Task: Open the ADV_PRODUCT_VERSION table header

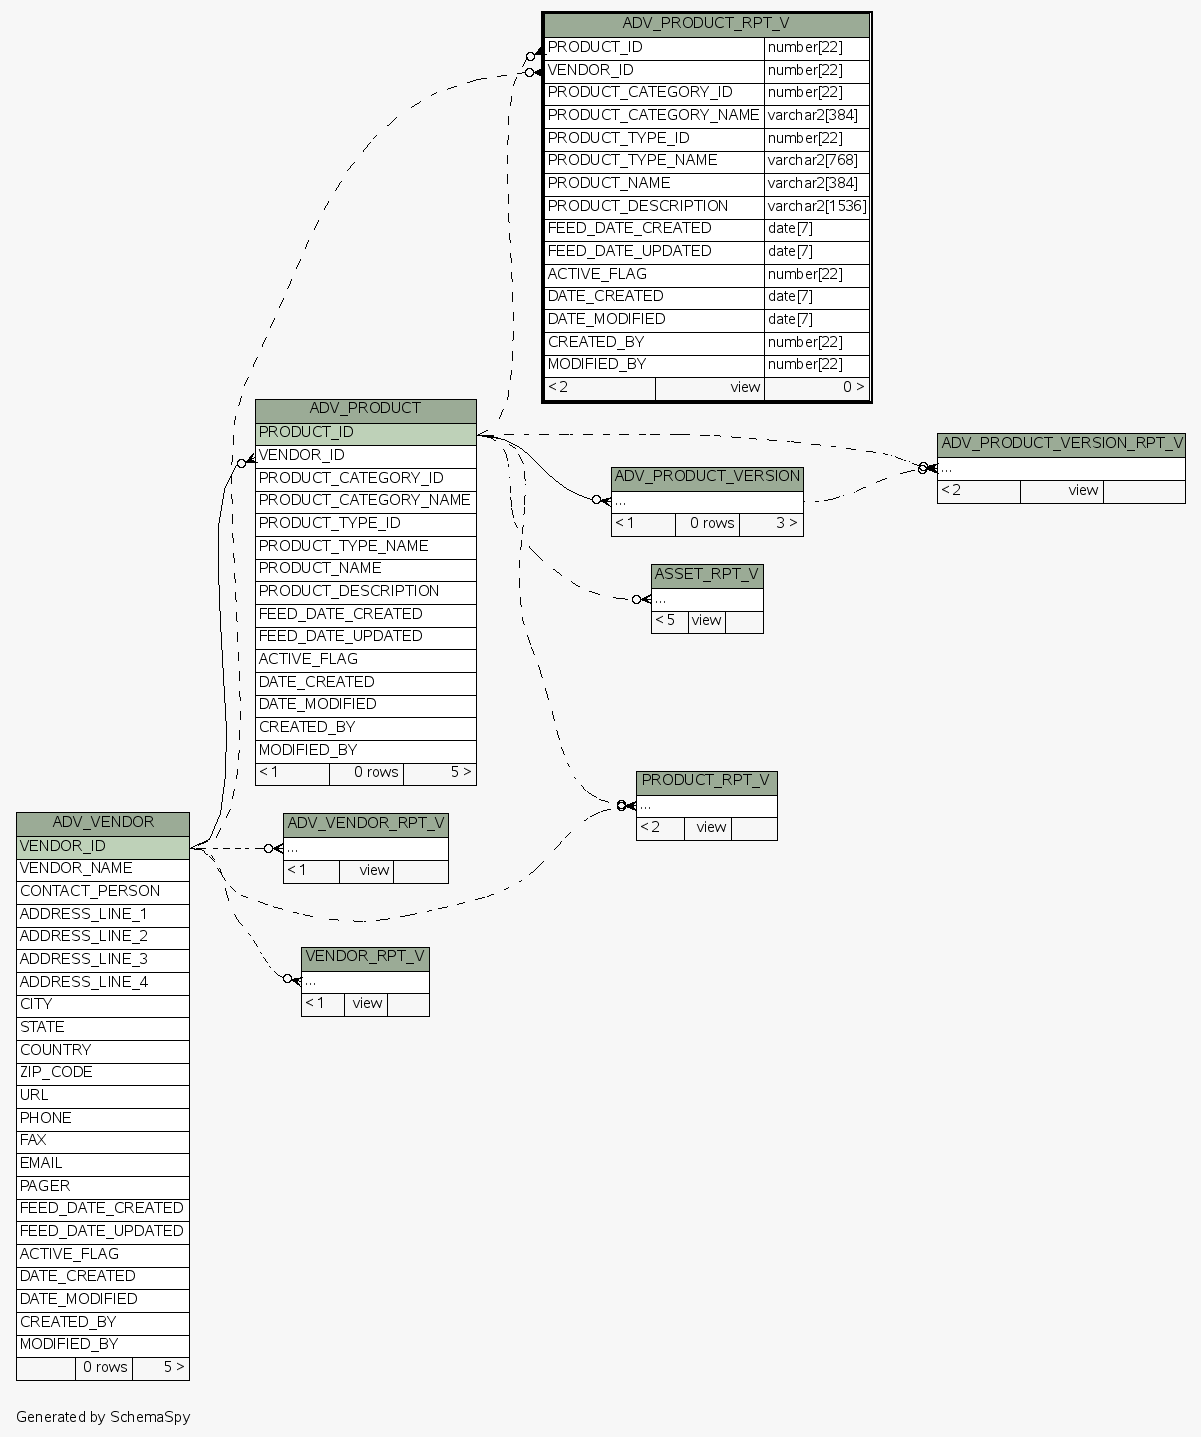Action: (707, 477)
